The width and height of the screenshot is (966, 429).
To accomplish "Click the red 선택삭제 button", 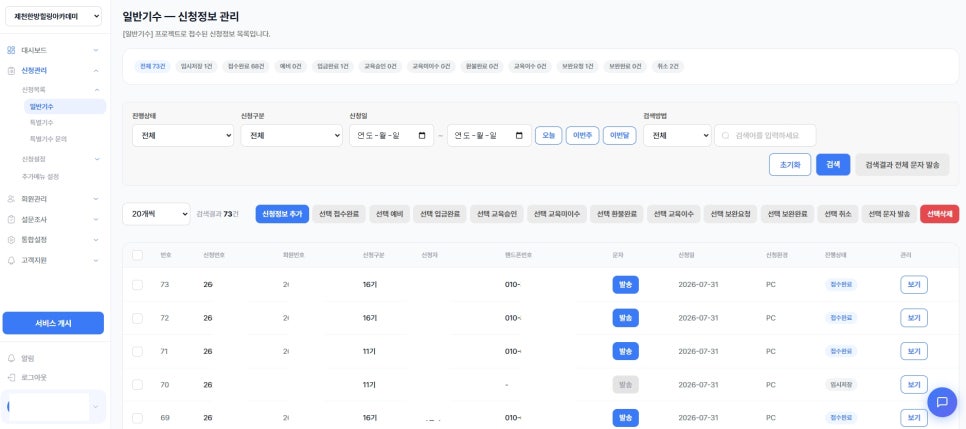I will coord(940,214).
